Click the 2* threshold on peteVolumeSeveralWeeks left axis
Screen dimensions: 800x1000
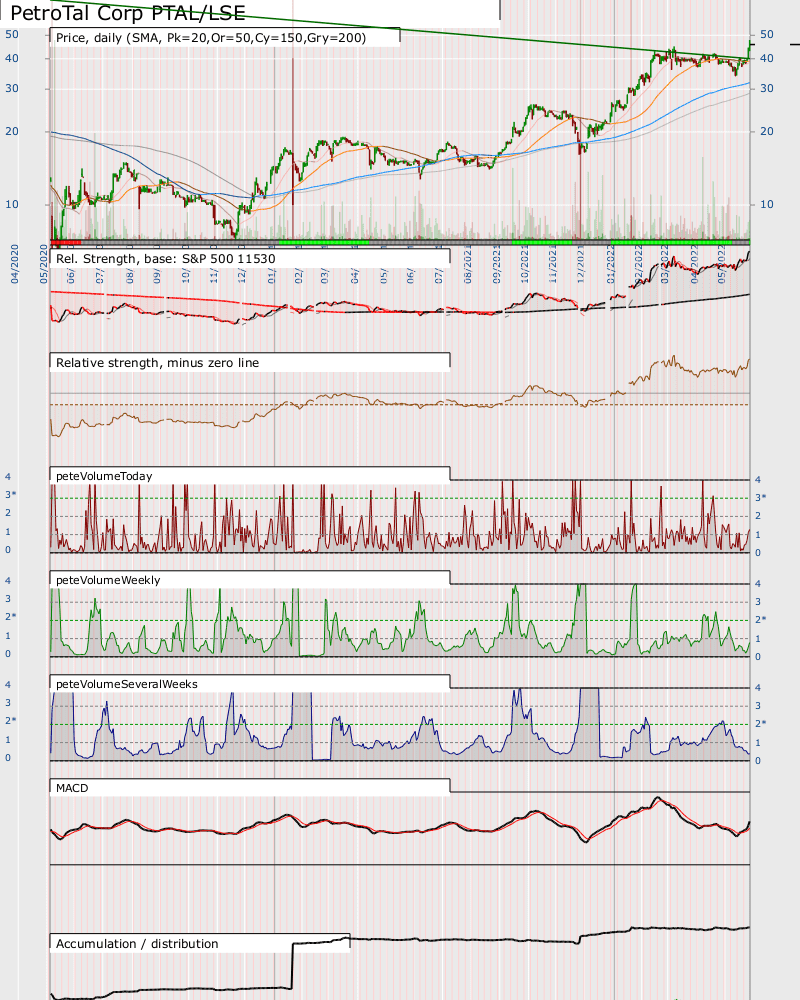[10, 721]
